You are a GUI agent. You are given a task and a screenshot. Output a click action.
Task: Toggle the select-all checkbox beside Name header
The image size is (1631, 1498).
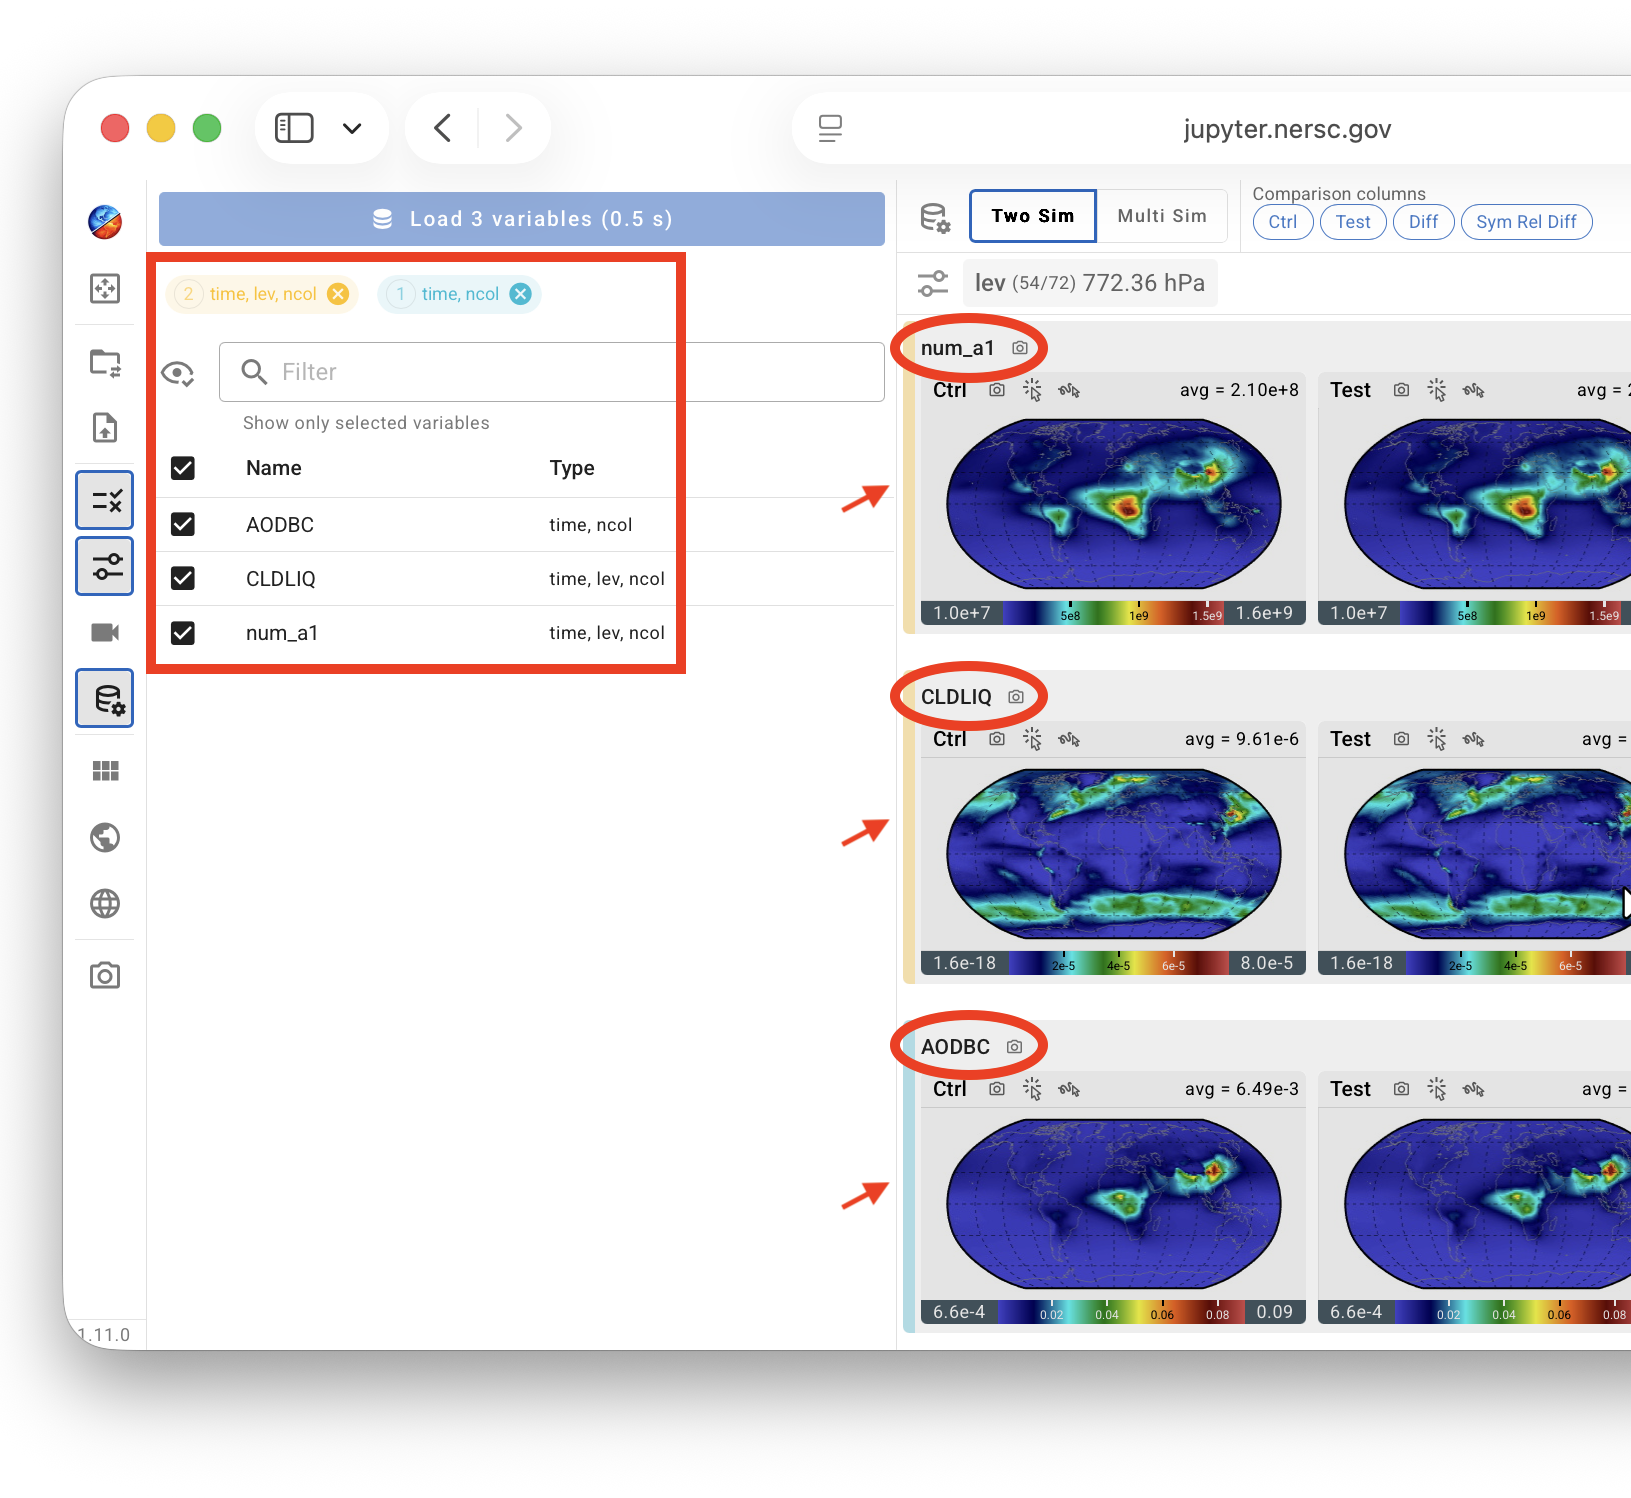point(183,468)
